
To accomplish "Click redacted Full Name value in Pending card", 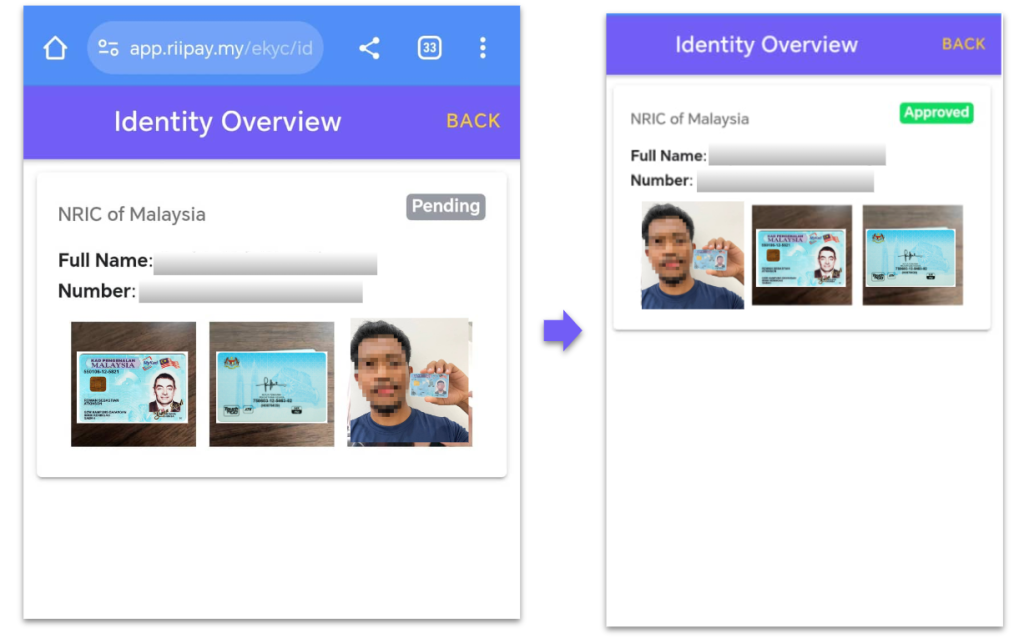I will tap(265, 263).
